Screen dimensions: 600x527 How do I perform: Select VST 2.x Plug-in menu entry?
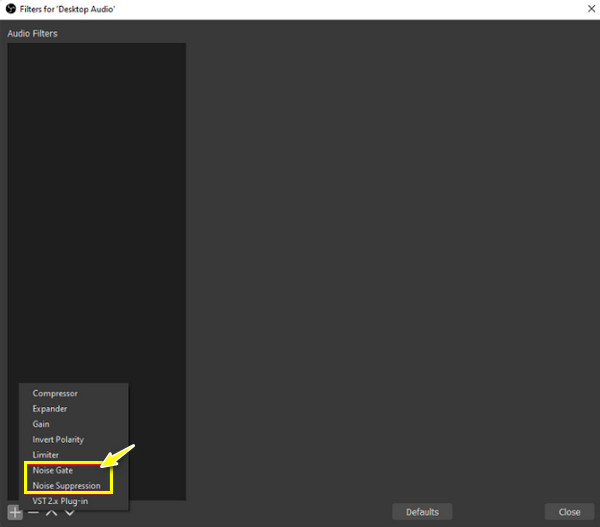(60, 500)
